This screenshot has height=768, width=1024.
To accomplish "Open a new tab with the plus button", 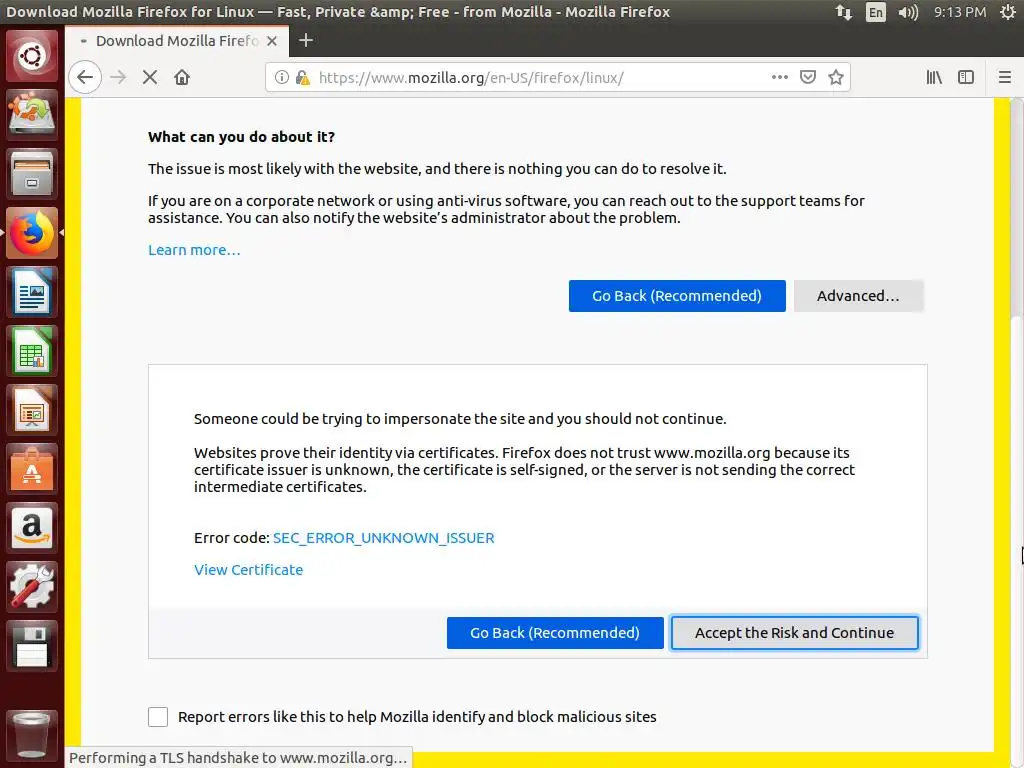I will (306, 40).
